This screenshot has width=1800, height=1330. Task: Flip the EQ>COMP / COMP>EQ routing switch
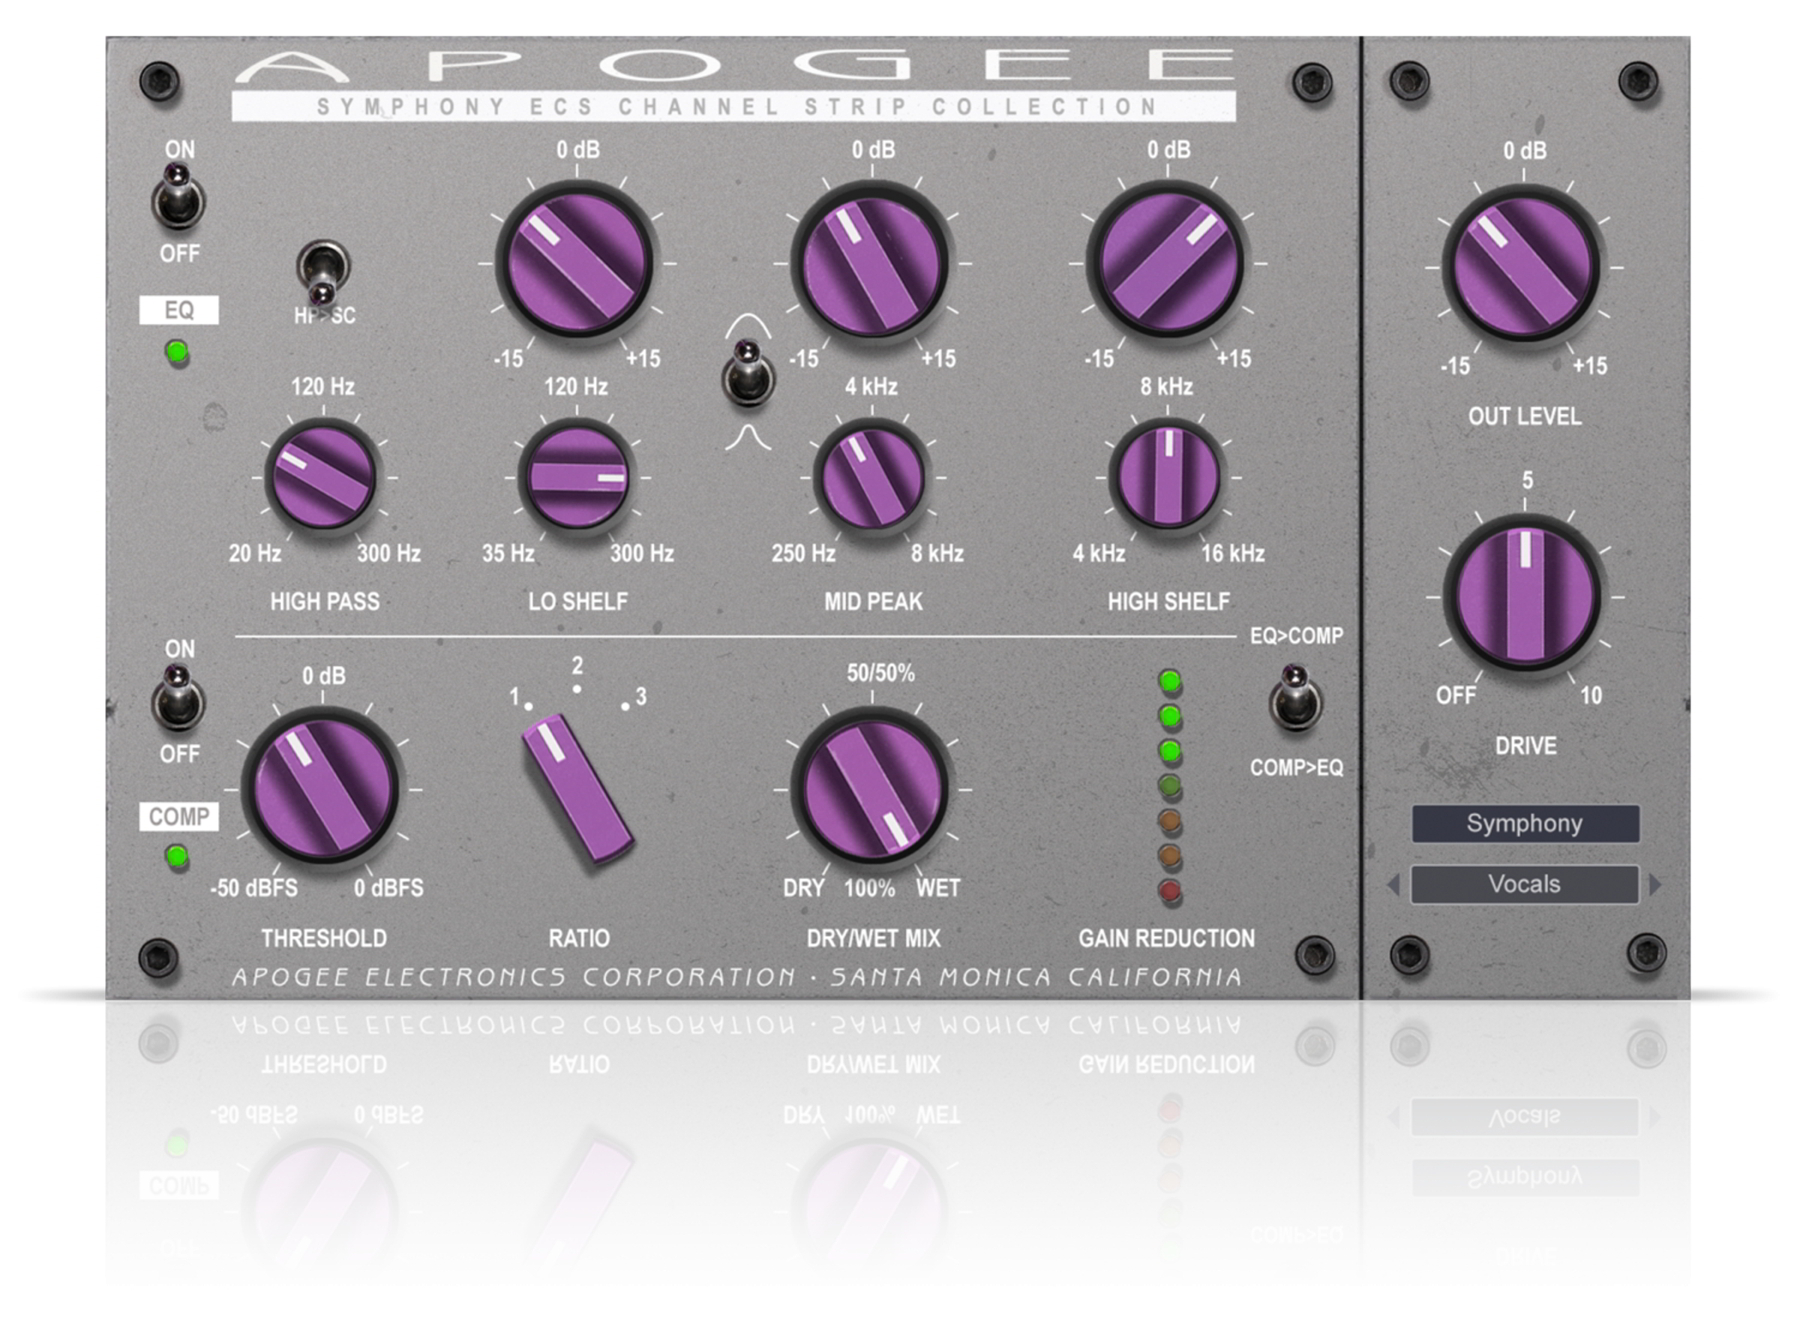pyautogui.click(x=1295, y=698)
